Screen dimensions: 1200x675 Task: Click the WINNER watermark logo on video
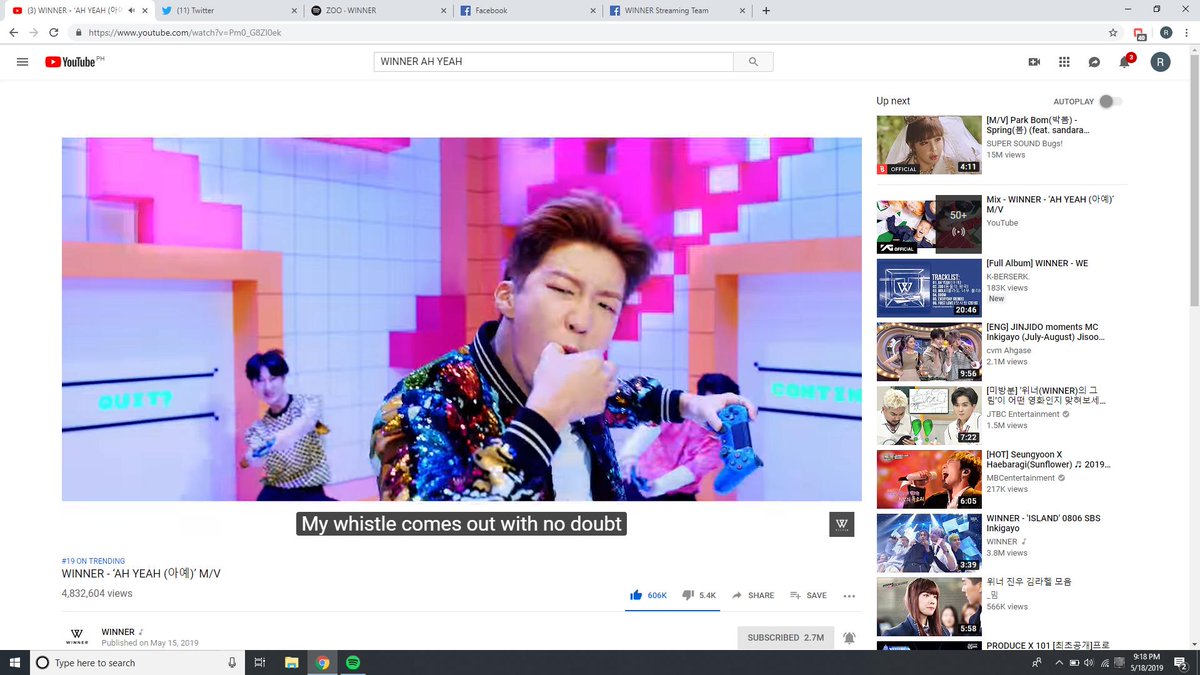[842, 524]
